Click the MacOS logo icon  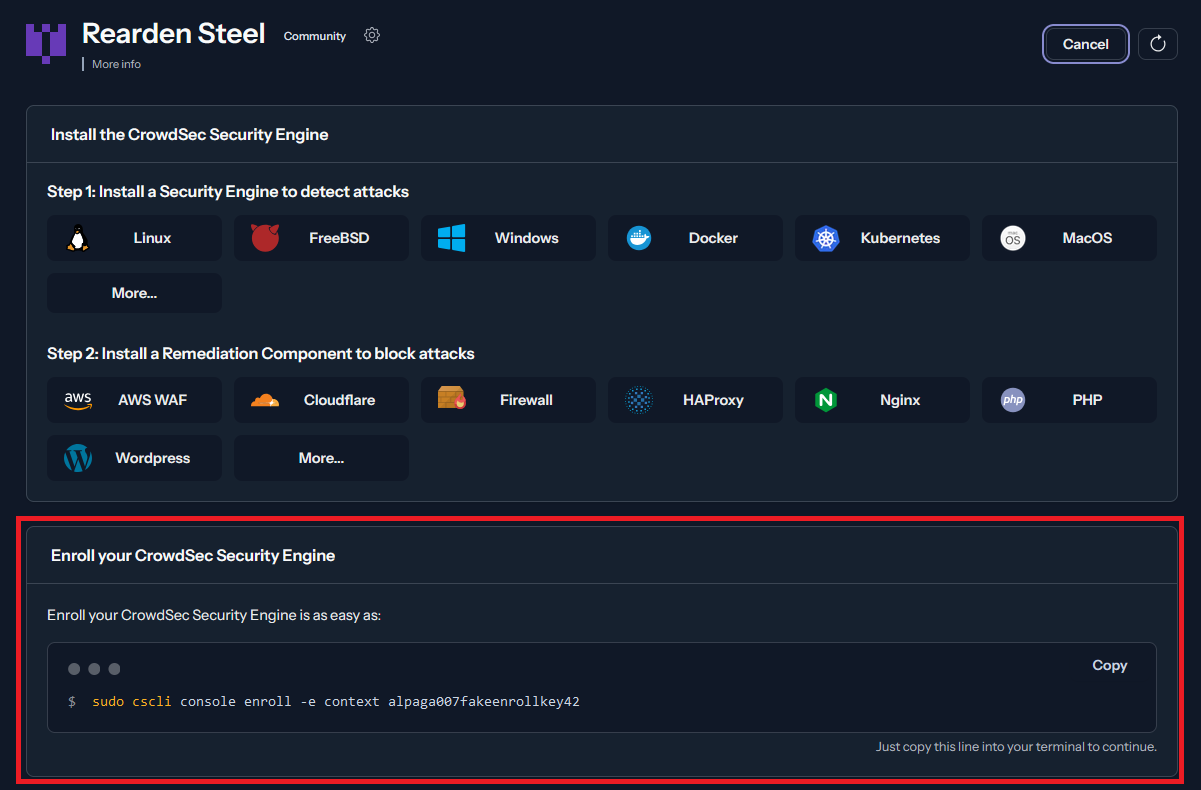pyautogui.click(x=1013, y=238)
